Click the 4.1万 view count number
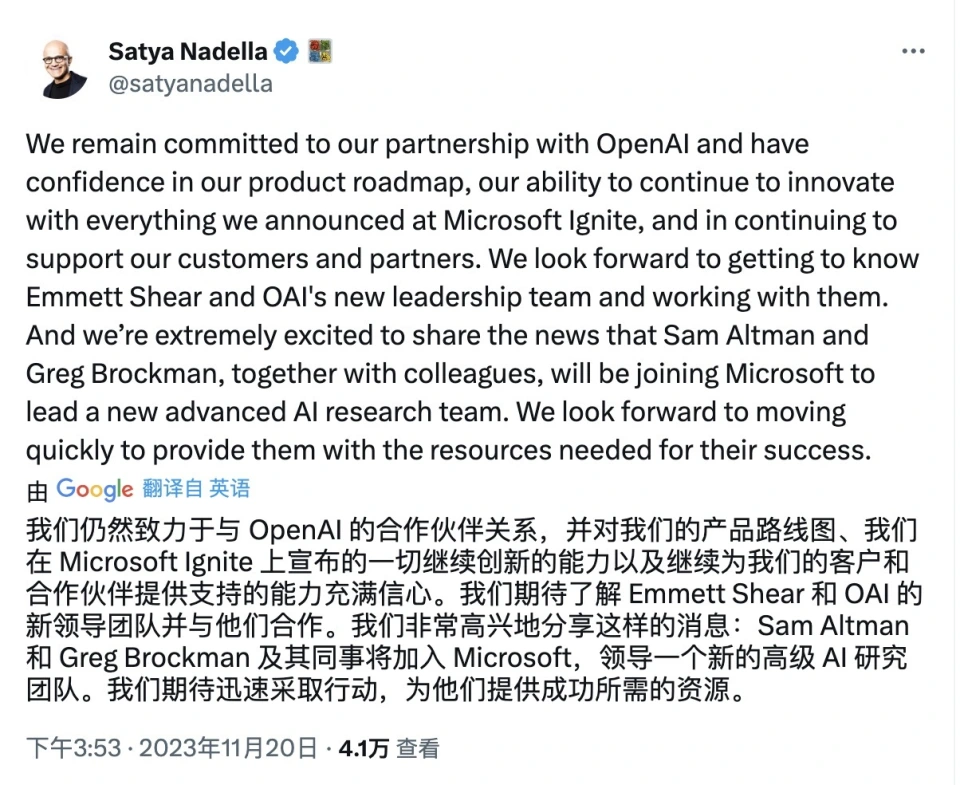This screenshot has width=960, height=785. (x=364, y=747)
